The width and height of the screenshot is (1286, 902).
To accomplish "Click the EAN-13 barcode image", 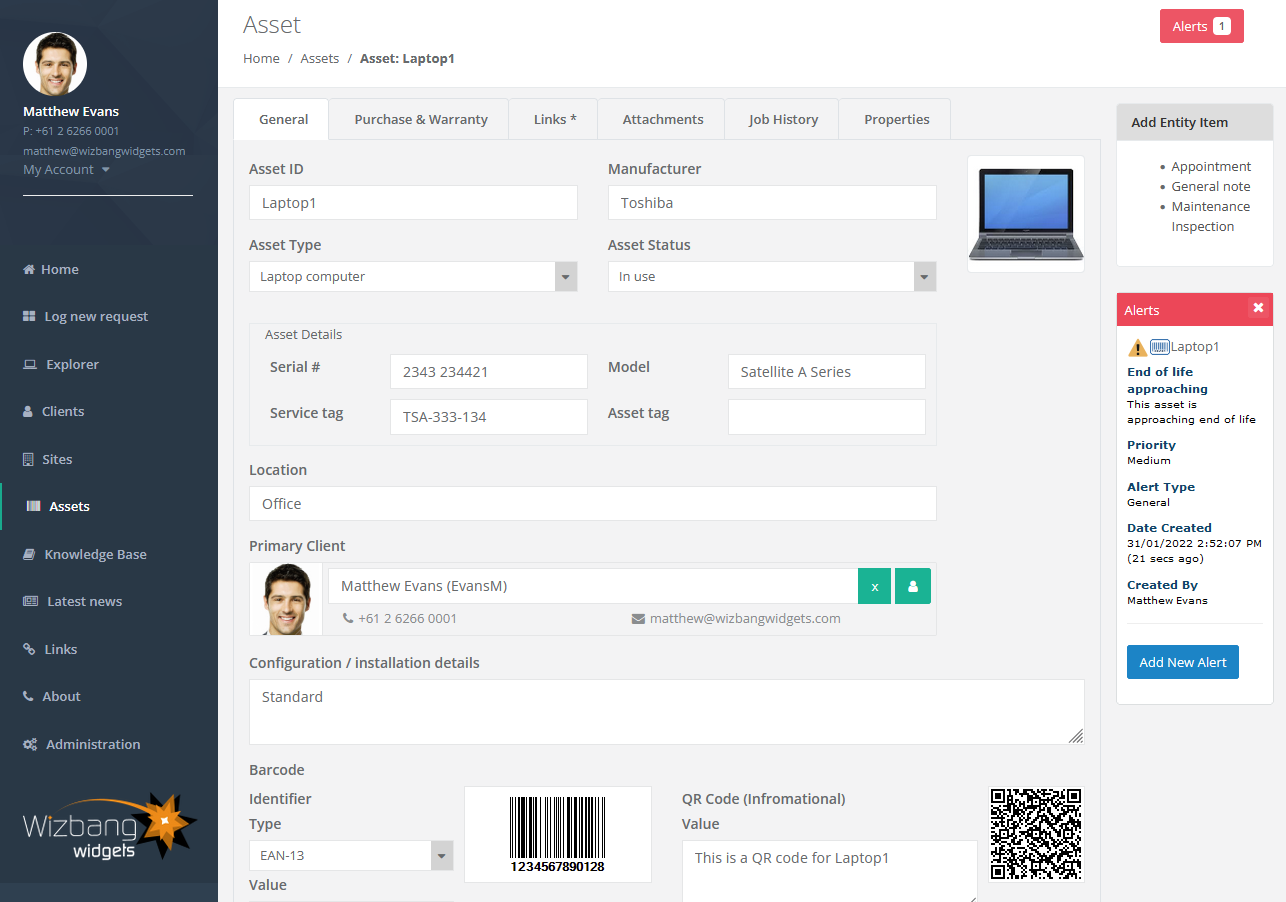I will tap(557, 834).
